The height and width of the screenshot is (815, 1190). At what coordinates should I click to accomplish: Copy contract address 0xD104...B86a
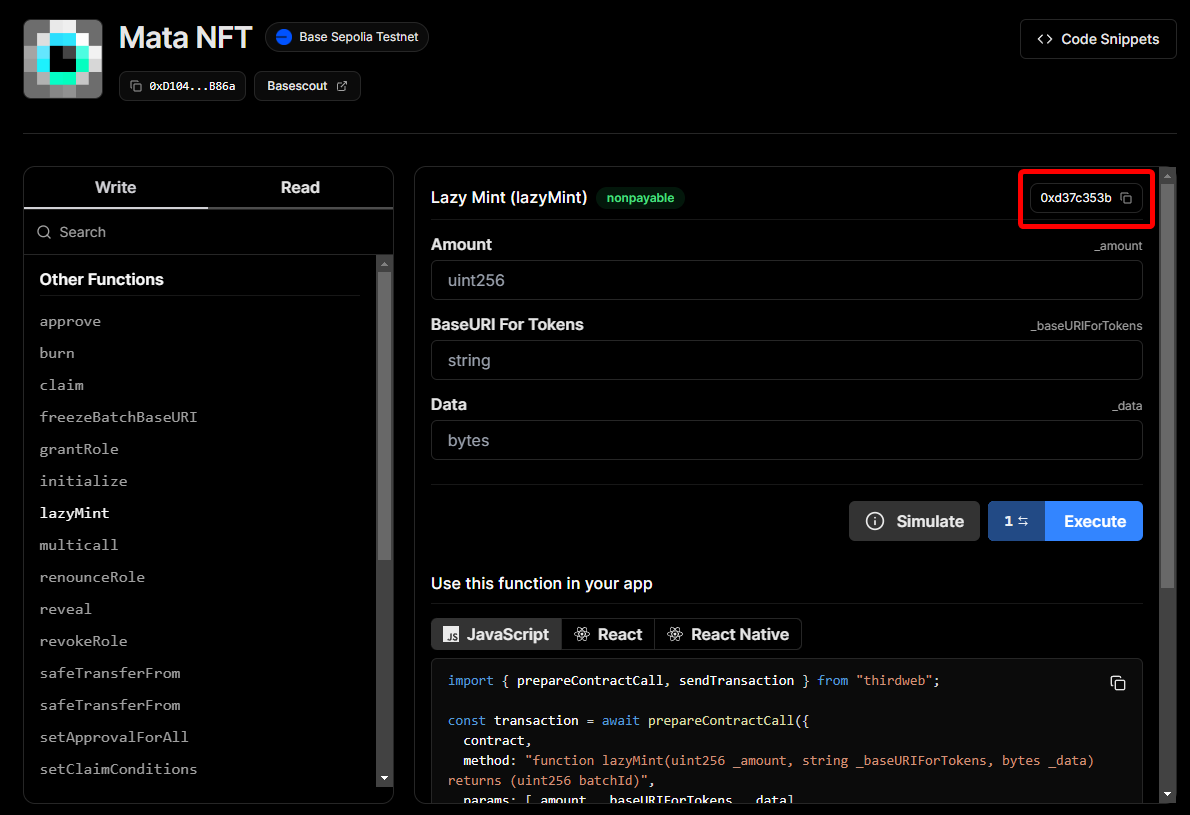pyautogui.click(x=182, y=86)
